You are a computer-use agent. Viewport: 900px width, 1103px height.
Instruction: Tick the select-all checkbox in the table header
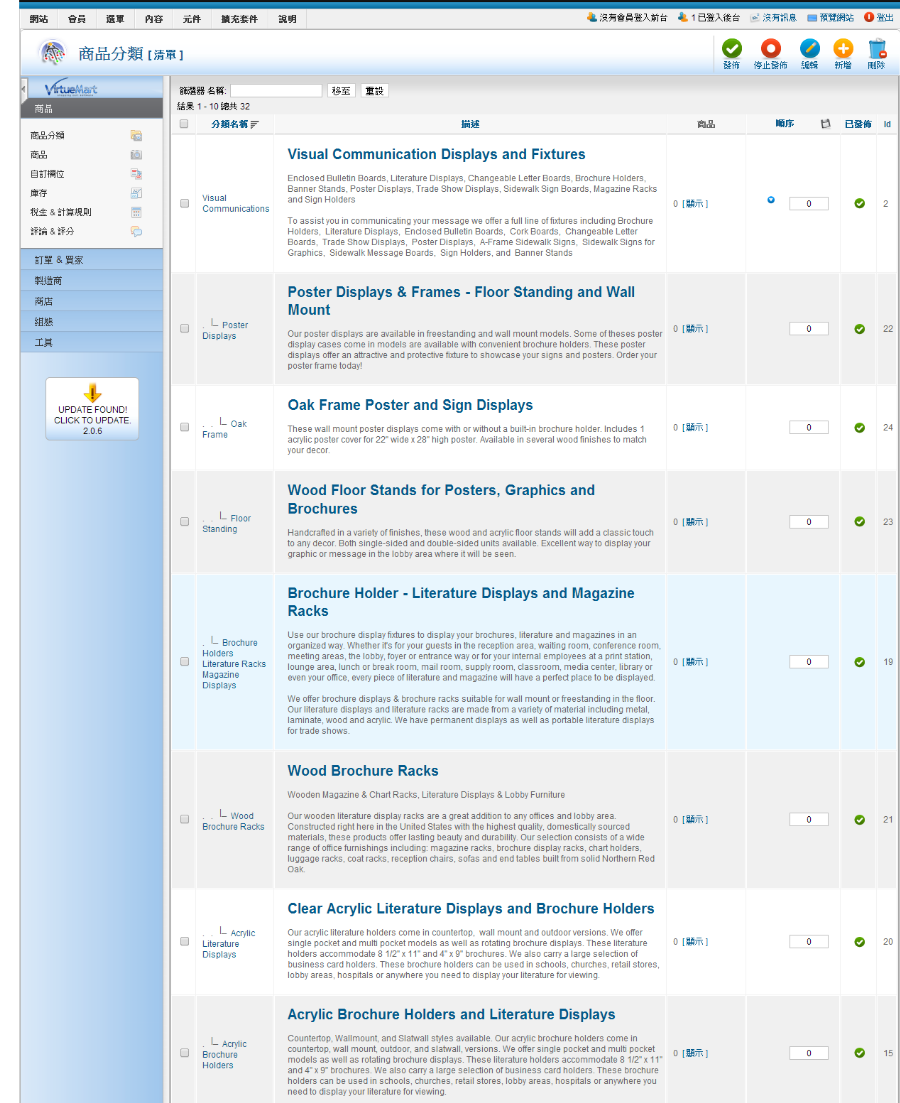pos(184,124)
